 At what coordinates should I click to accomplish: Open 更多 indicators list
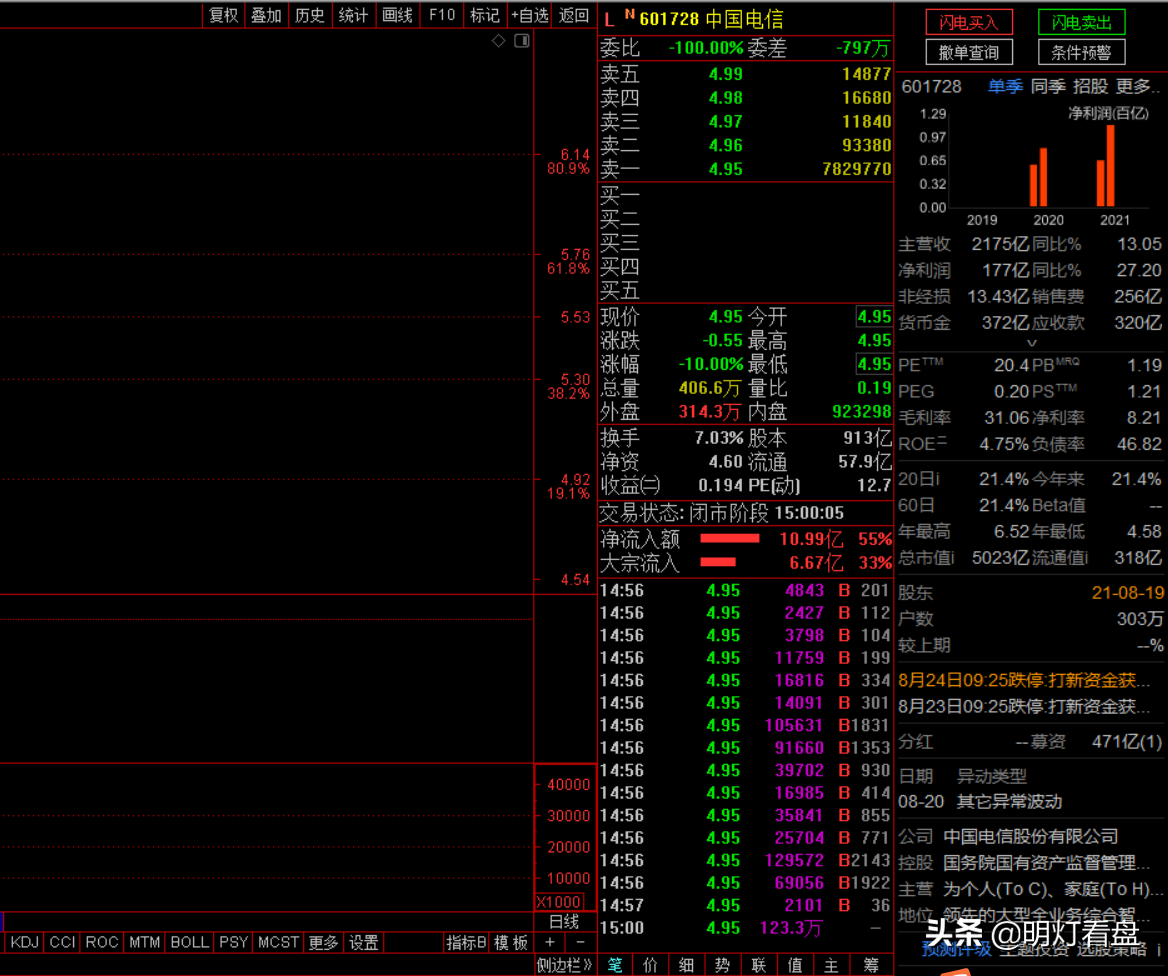(x=323, y=942)
